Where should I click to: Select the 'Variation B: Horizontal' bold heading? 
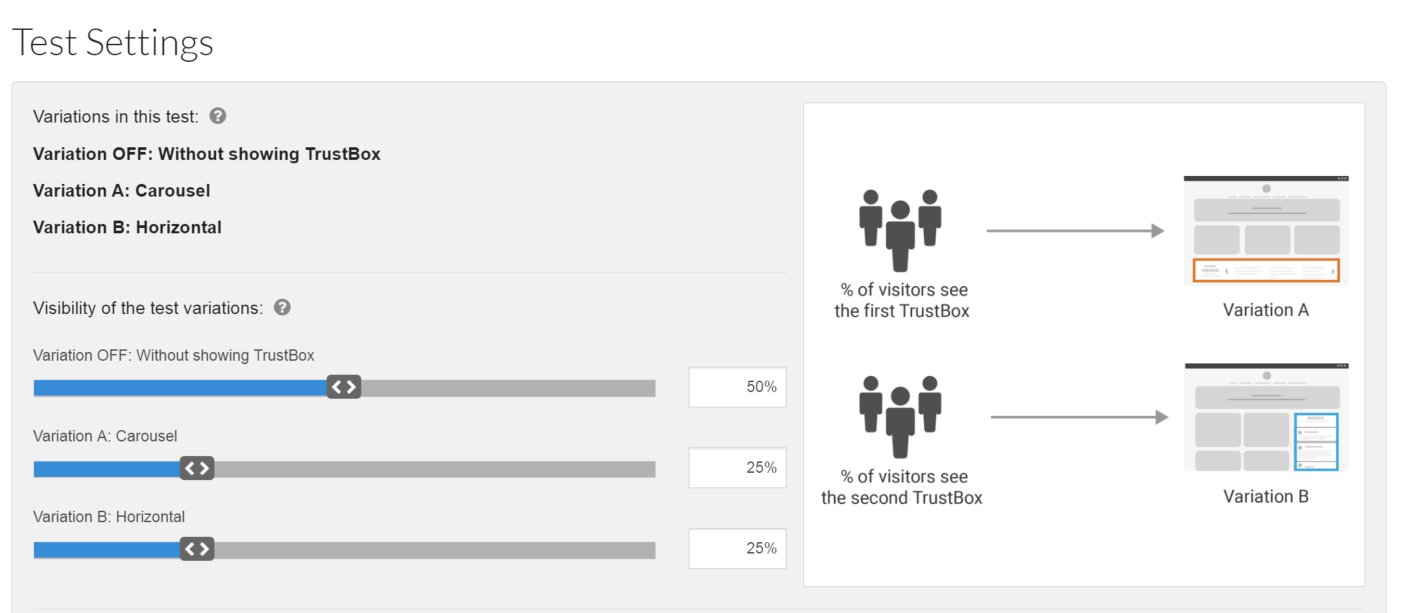coord(128,228)
